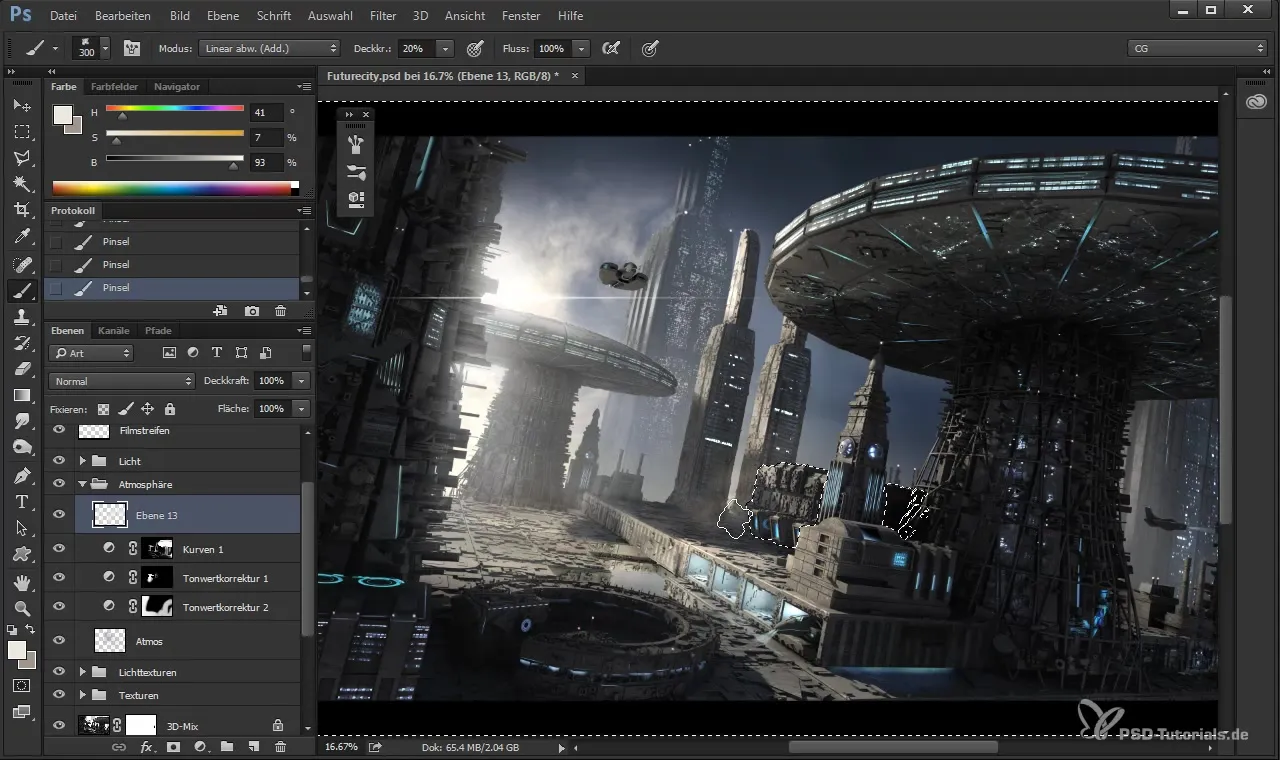
Task: Add layer style fx icon
Action: point(146,747)
